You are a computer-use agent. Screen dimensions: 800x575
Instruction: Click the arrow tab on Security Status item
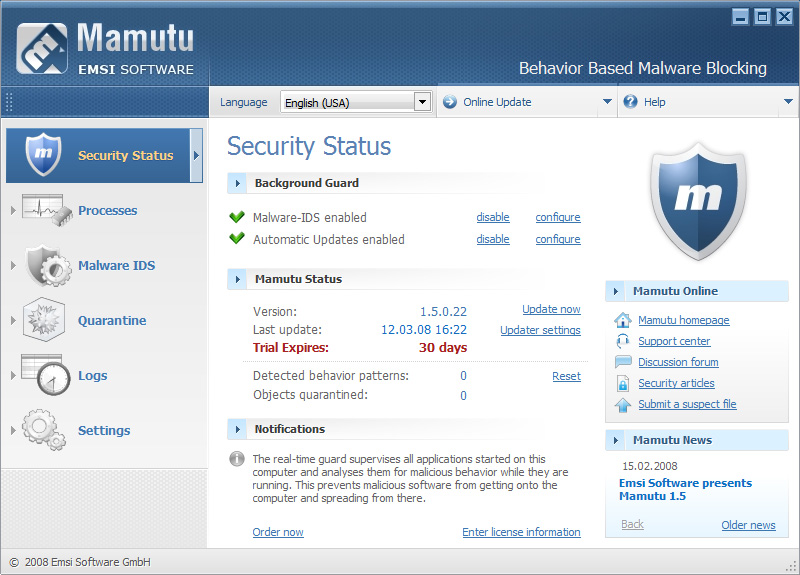[x=196, y=156]
